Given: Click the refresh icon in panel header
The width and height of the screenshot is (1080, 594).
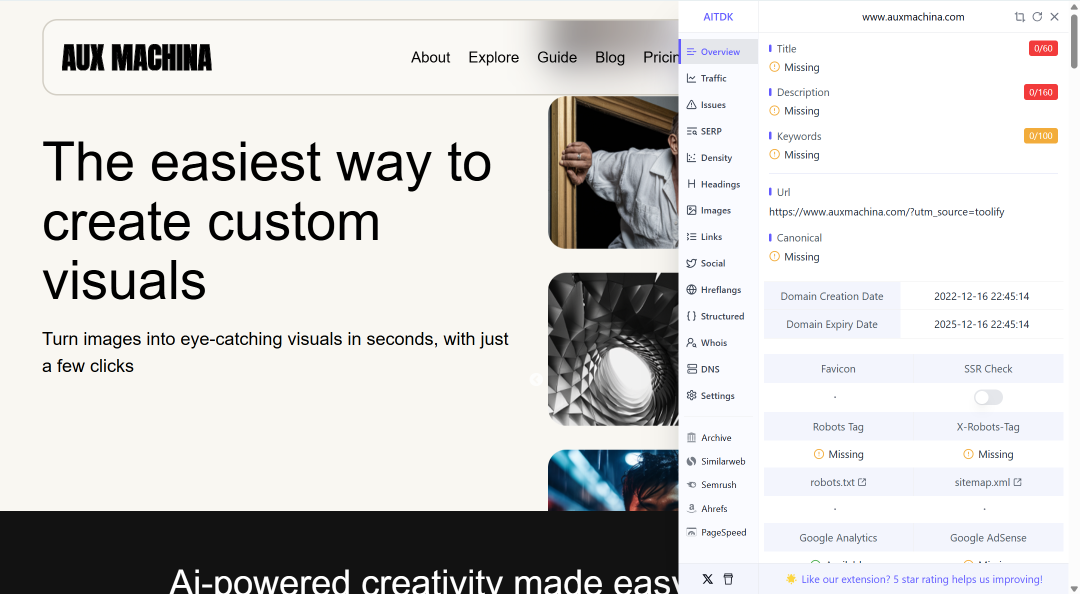Looking at the screenshot, I should point(1037,17).
